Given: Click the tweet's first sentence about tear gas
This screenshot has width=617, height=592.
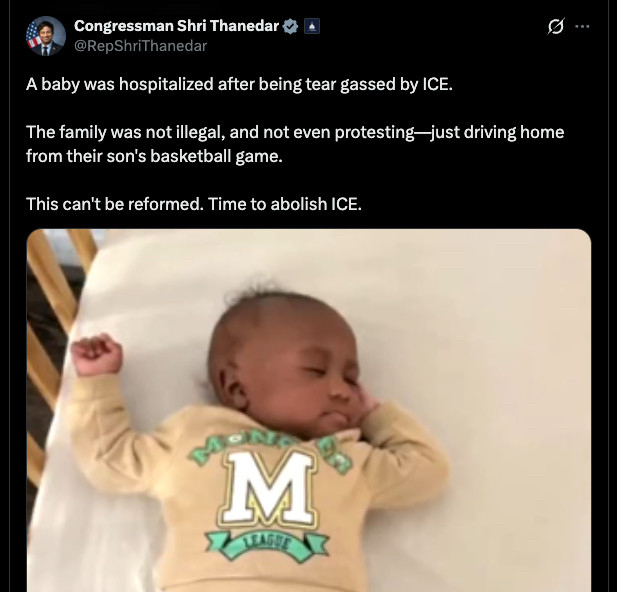Looking at the screenshot, I should [x=239, y=84].
